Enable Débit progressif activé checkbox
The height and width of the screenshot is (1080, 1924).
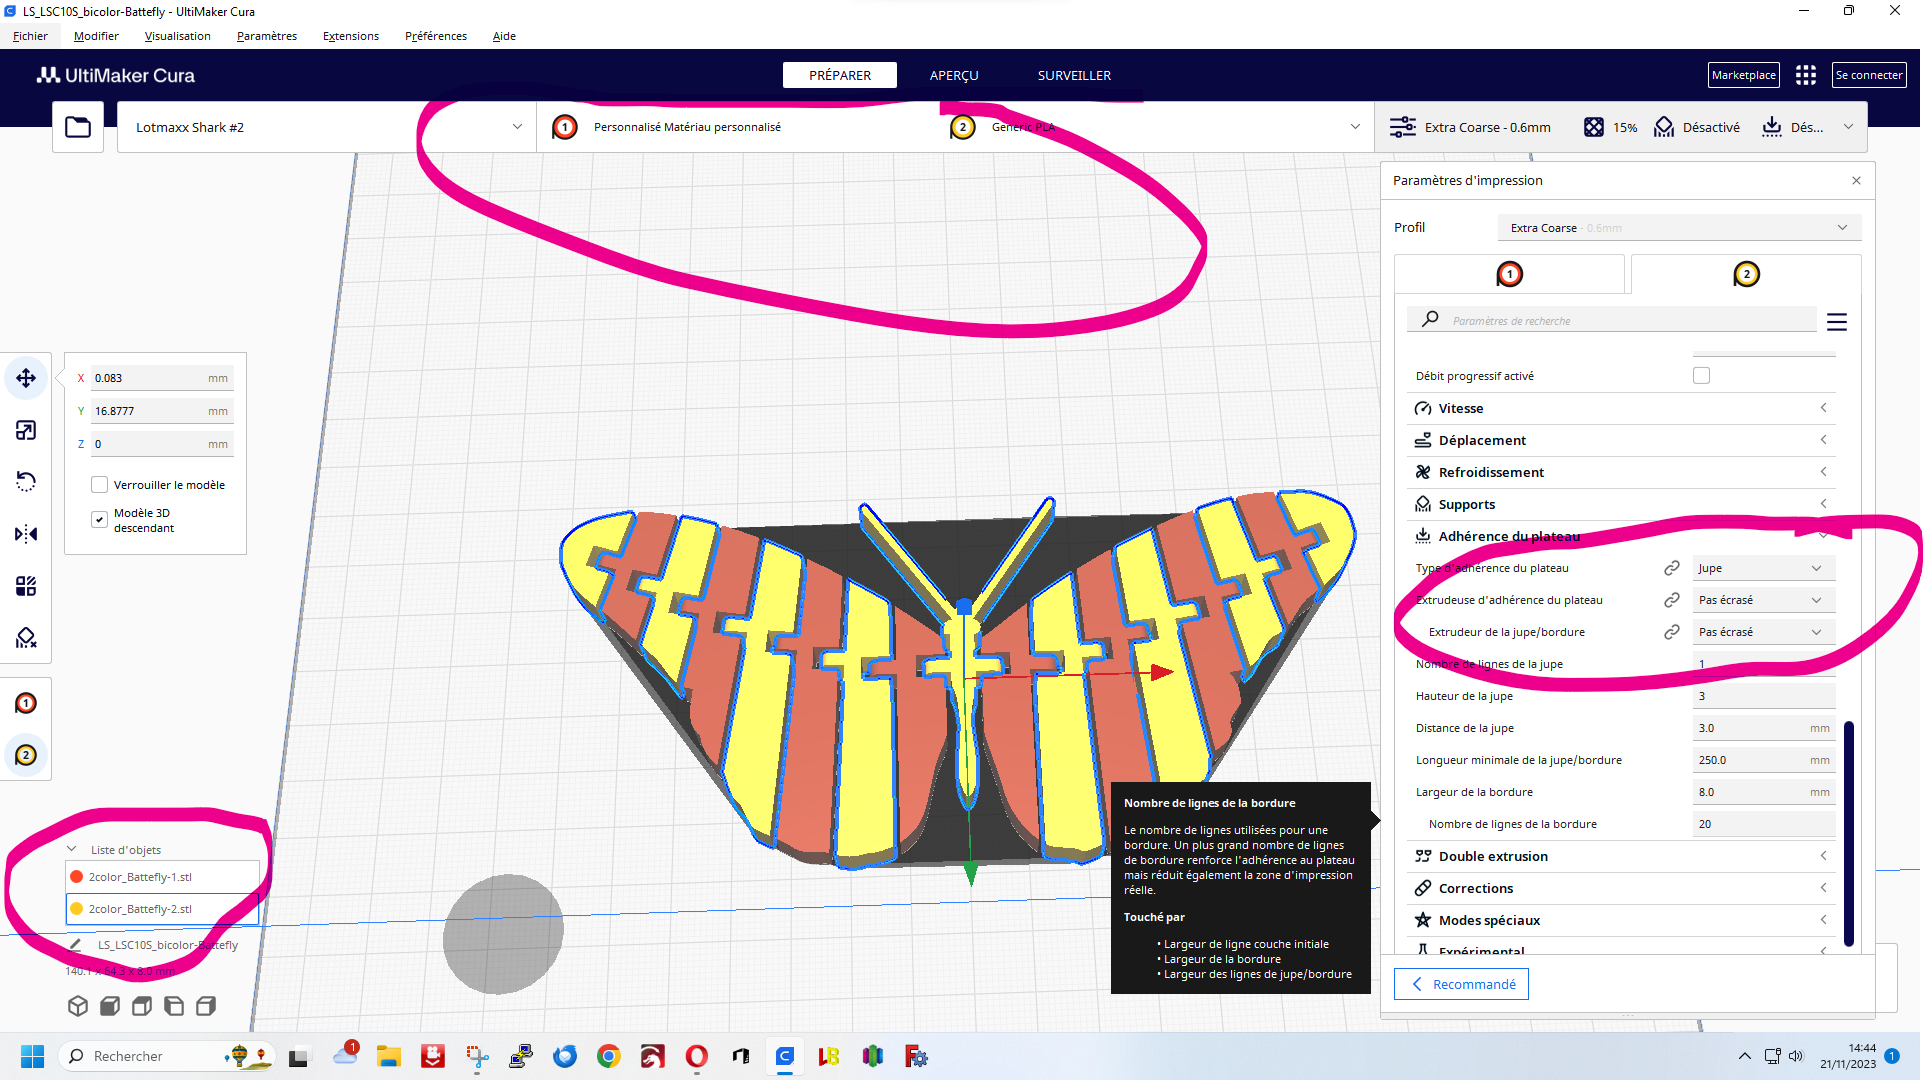1701,376
